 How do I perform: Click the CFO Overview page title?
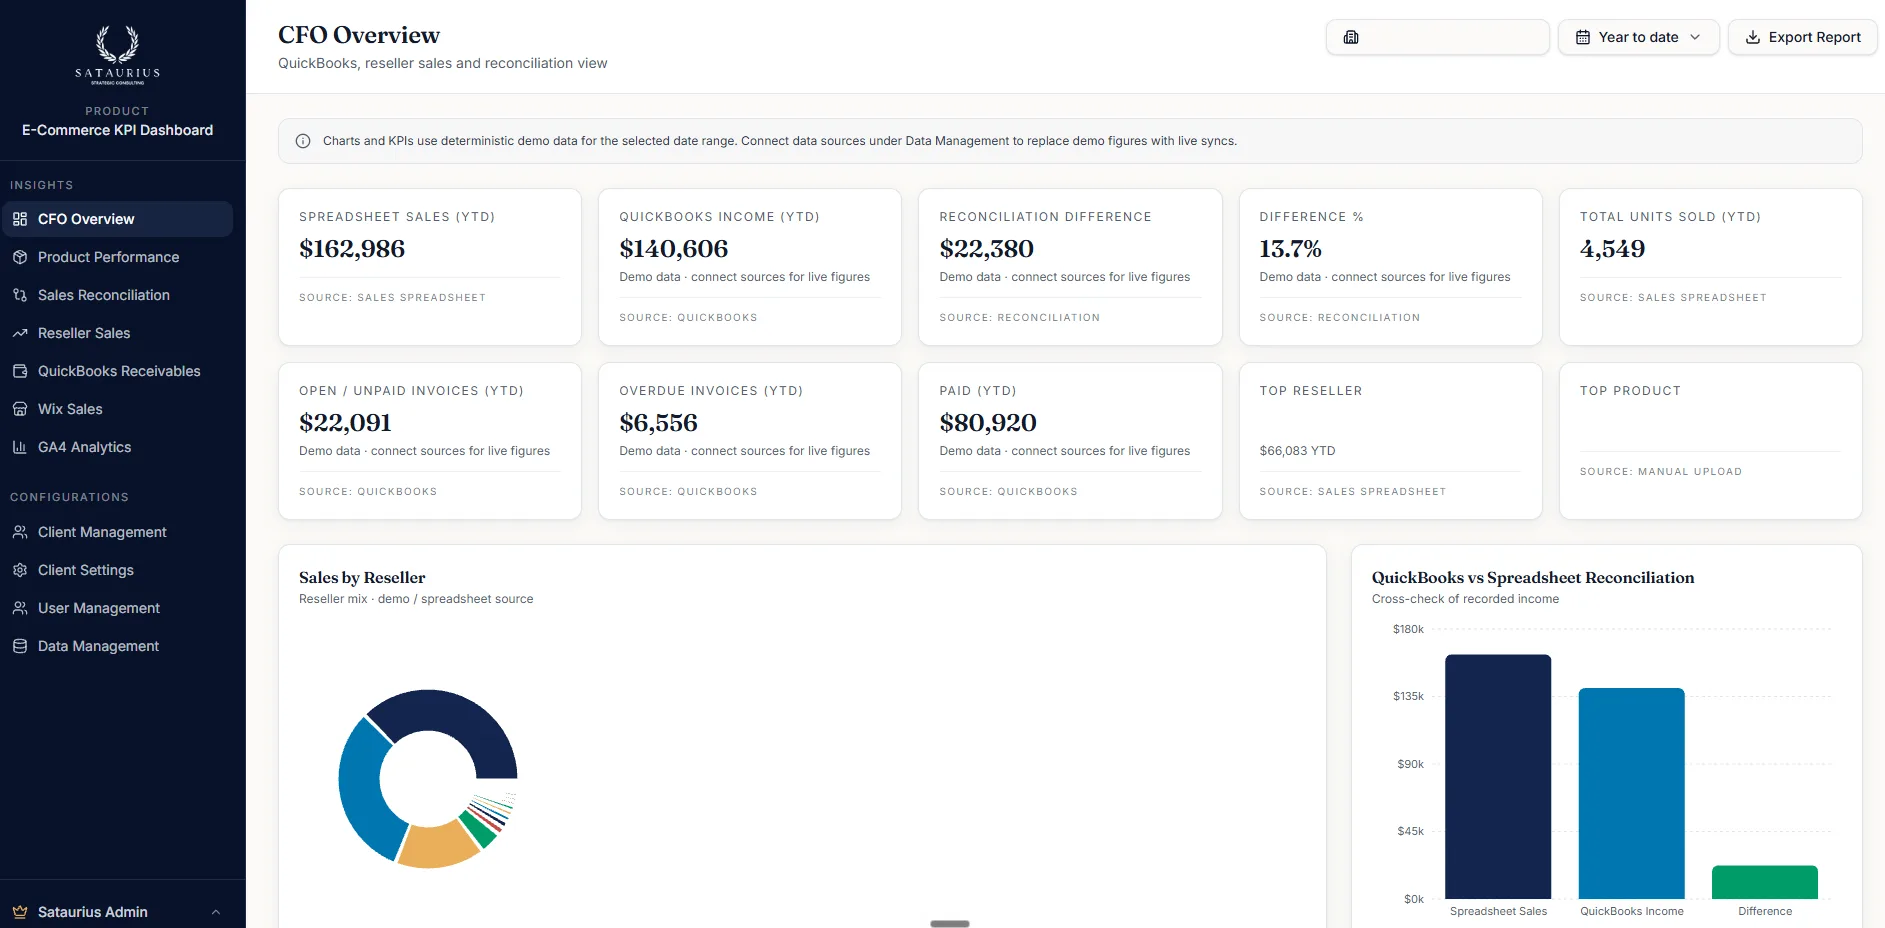click(x=359, y=35)
